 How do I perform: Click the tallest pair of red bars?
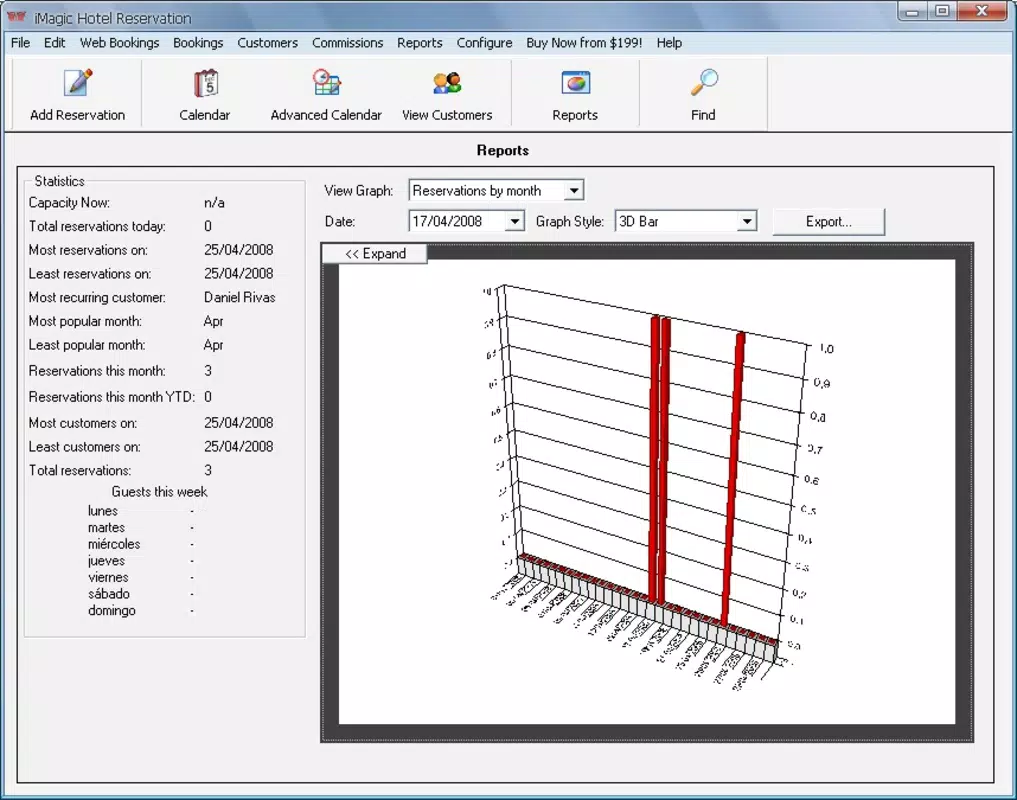(660, 459)
